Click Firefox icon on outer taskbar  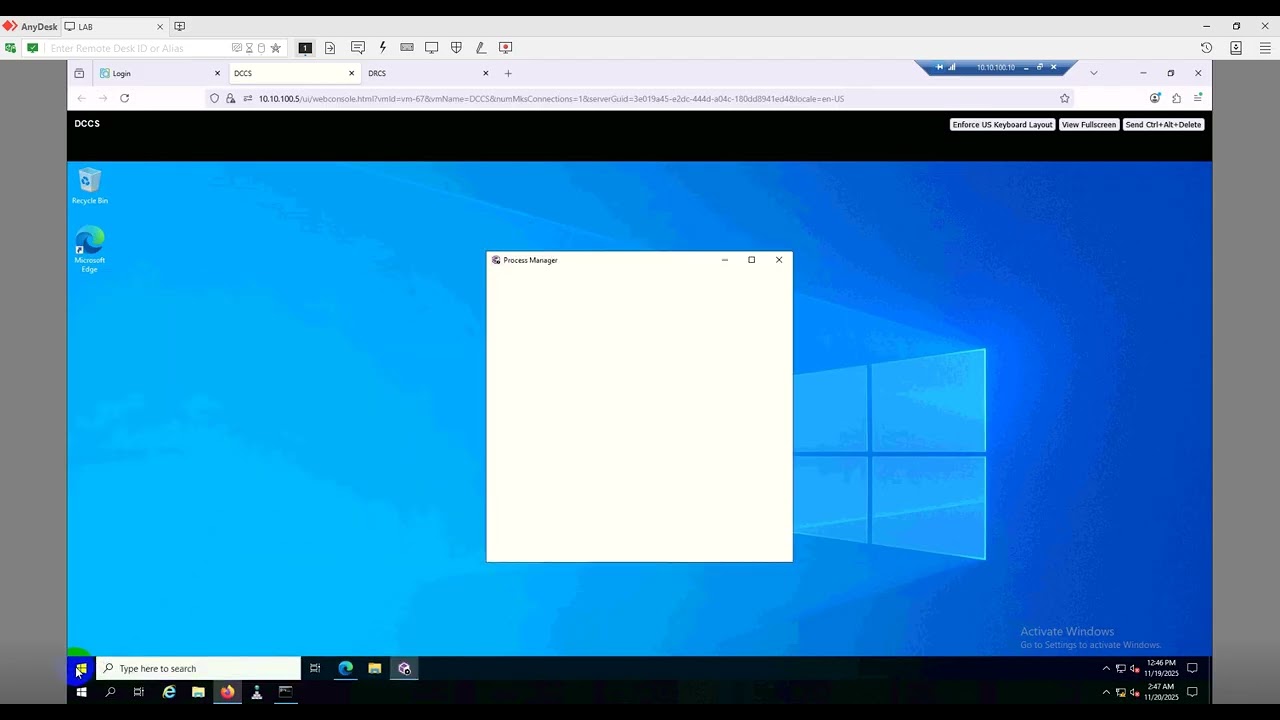[227, 692]
